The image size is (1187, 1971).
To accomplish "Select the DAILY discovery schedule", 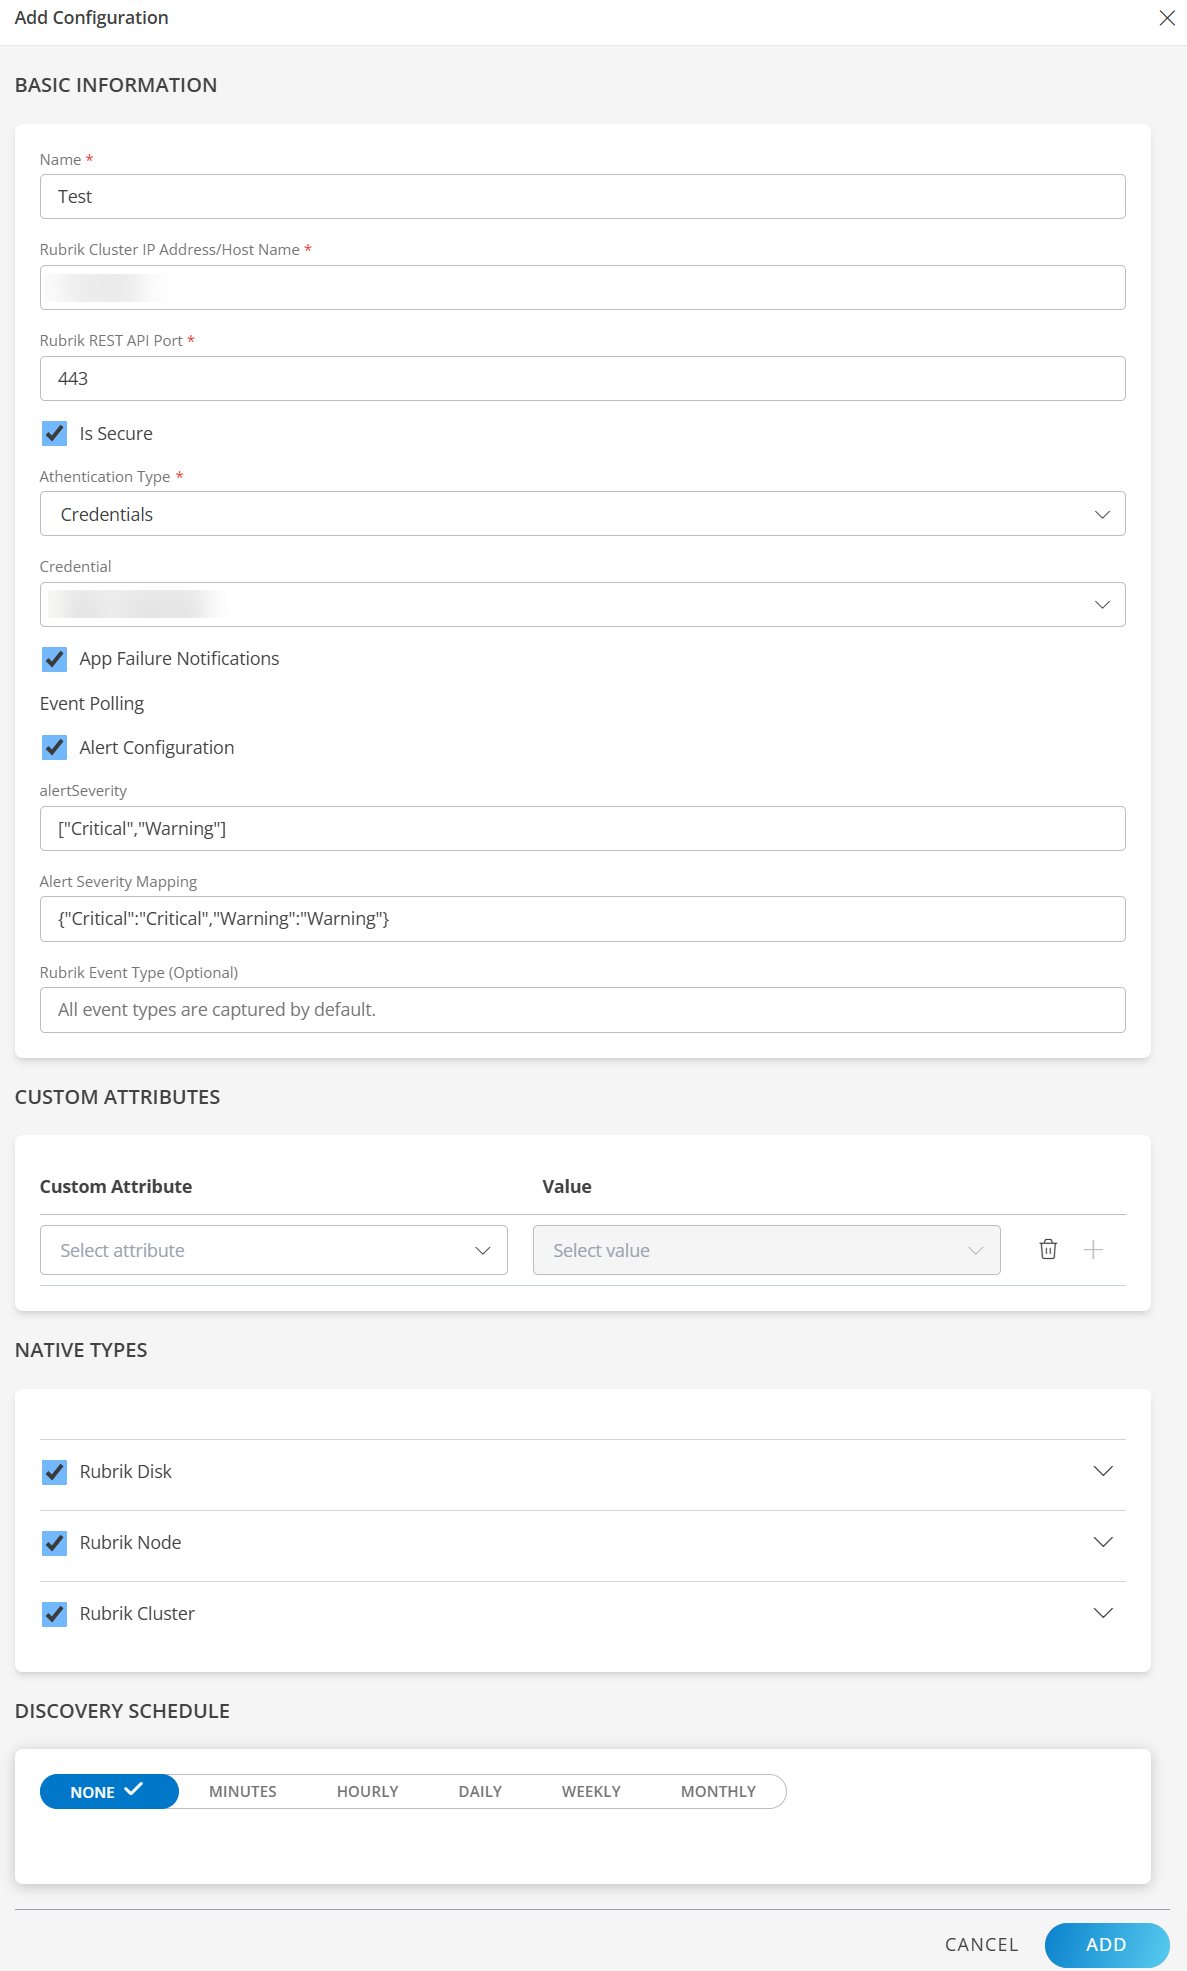I will (480, 1791).
